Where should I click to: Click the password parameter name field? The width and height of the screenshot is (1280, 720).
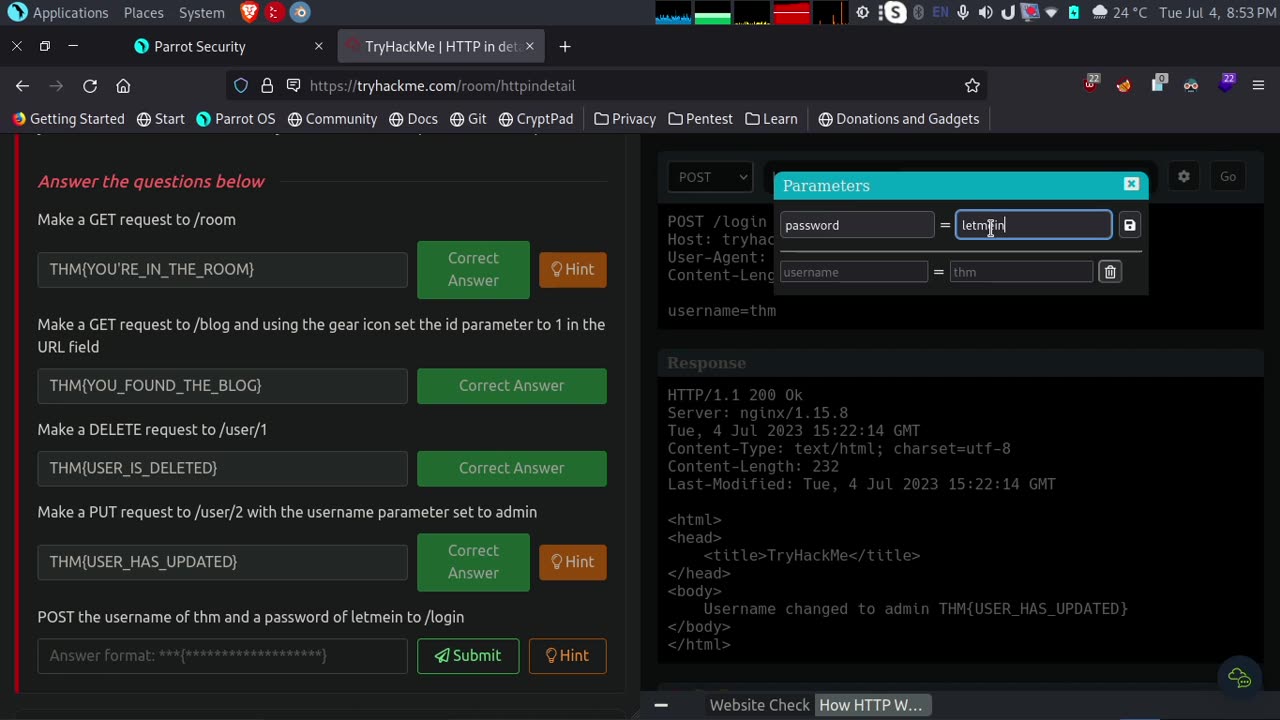[x=857, y=225]
